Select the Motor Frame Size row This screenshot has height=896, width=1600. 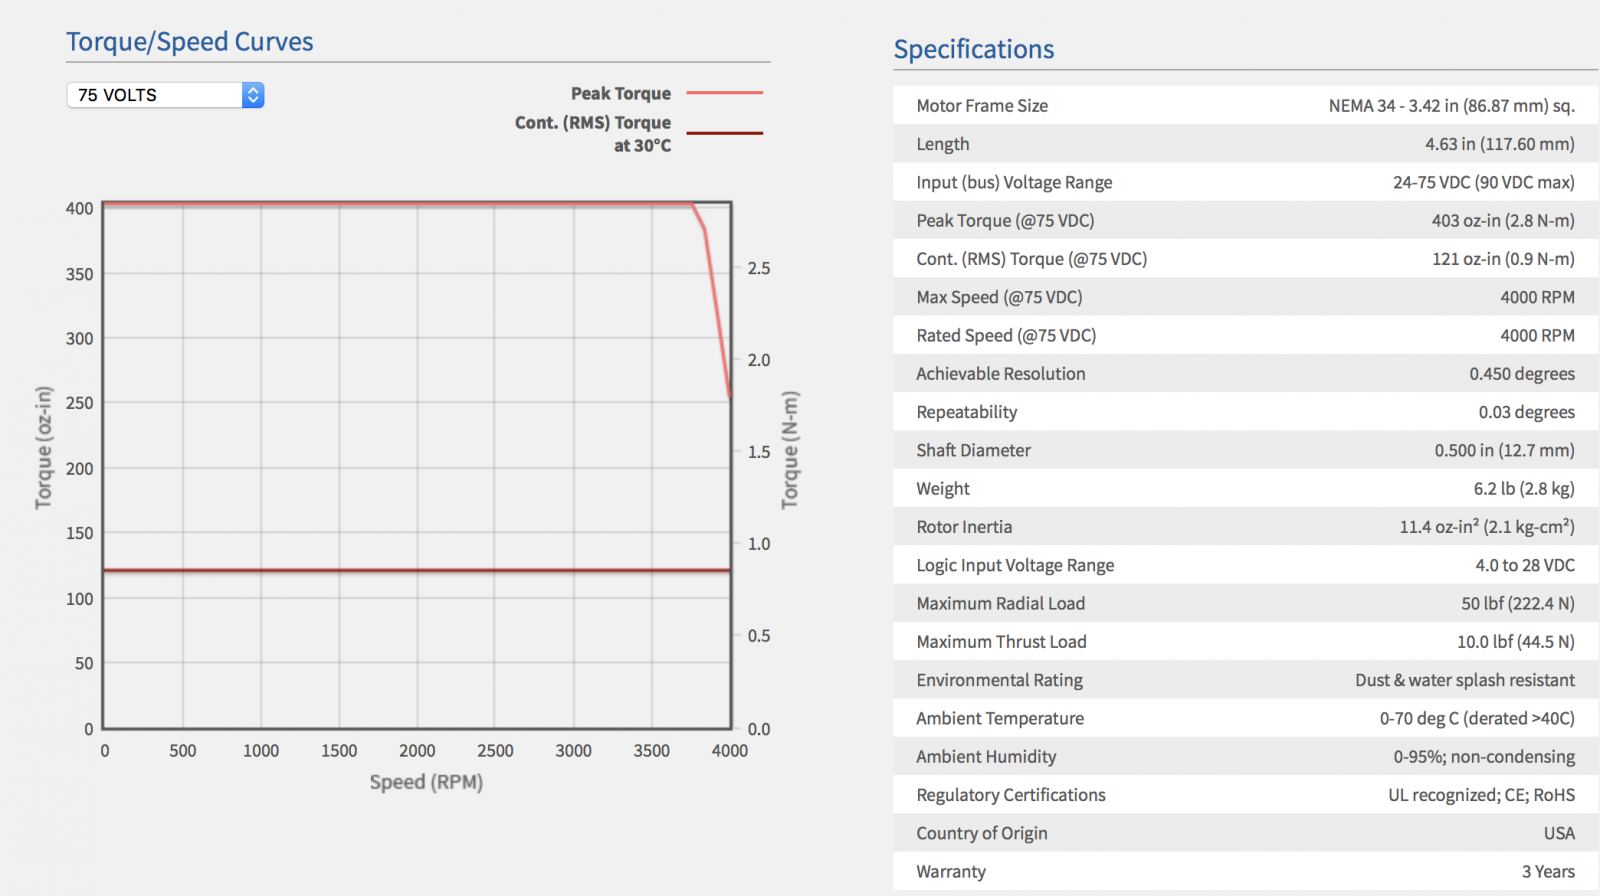pos(1245,105)
